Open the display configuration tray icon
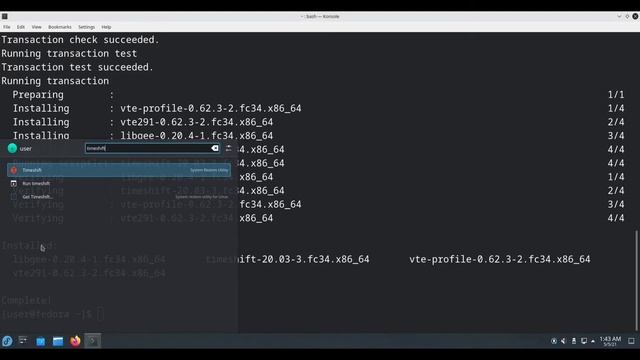This screenshot has height=360, width=640. click(x=584, y=341)
